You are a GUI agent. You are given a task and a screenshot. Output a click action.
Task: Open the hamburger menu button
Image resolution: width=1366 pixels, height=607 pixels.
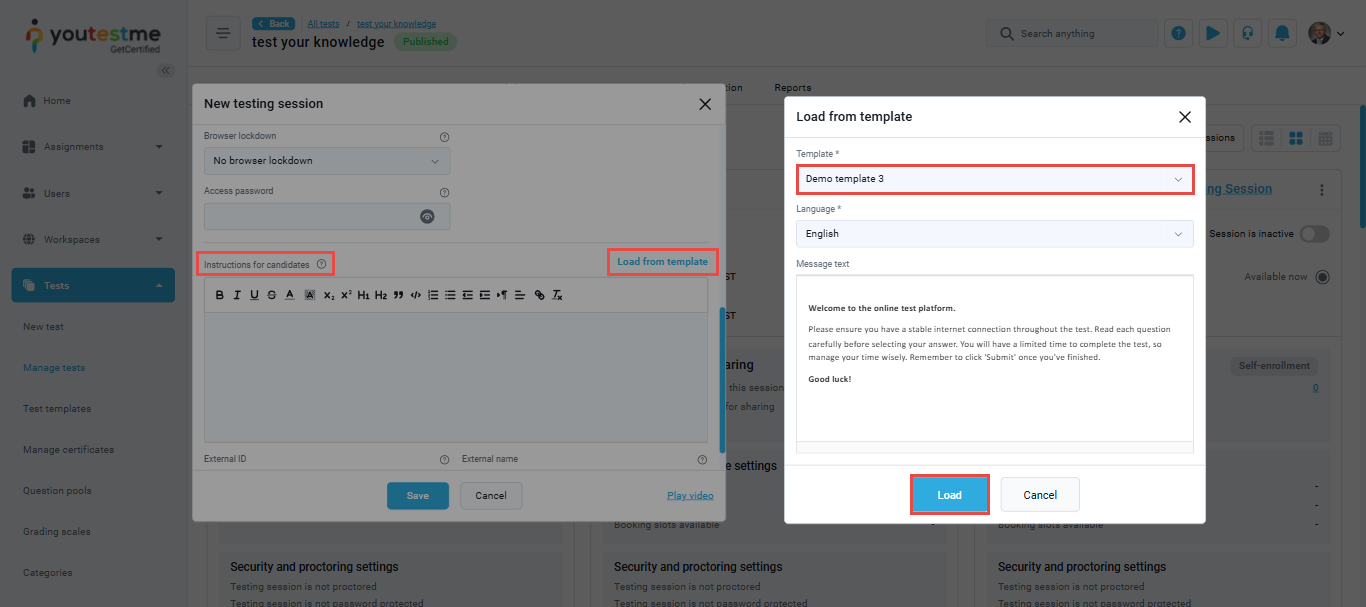[x=223, y=34]
